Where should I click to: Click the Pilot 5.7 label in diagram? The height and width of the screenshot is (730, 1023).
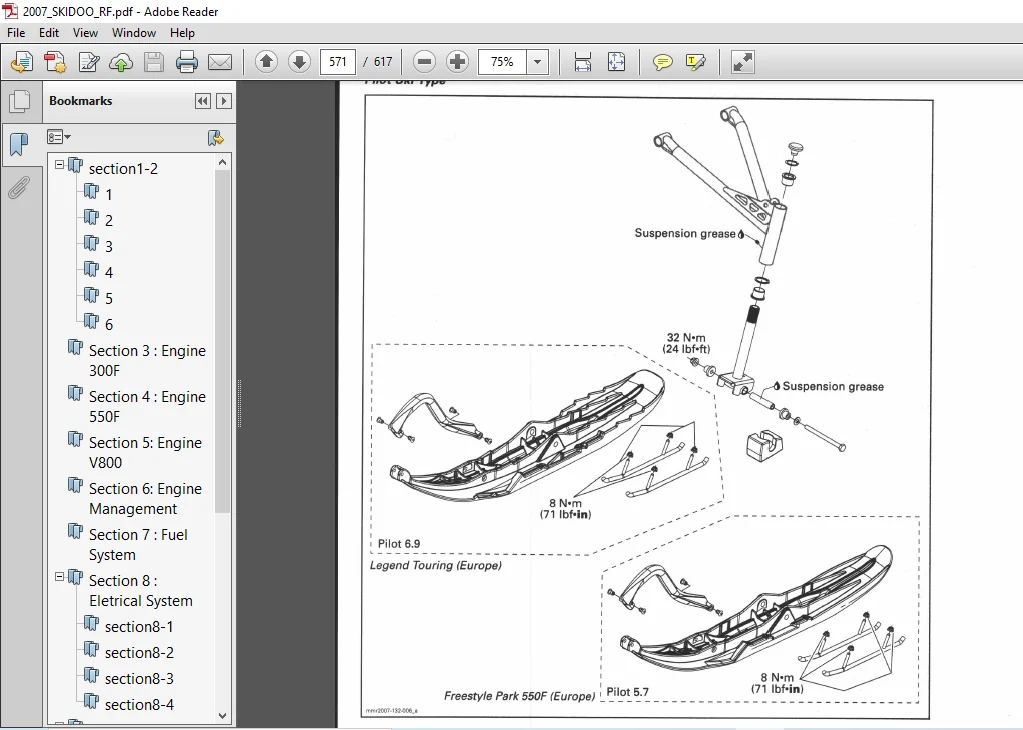pyautogui.click(x=628, y=692)
